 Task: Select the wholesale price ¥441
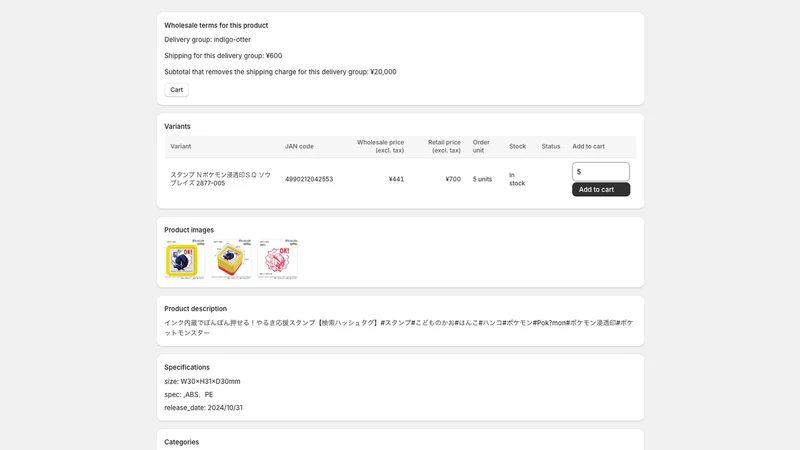tap(396, 179)
